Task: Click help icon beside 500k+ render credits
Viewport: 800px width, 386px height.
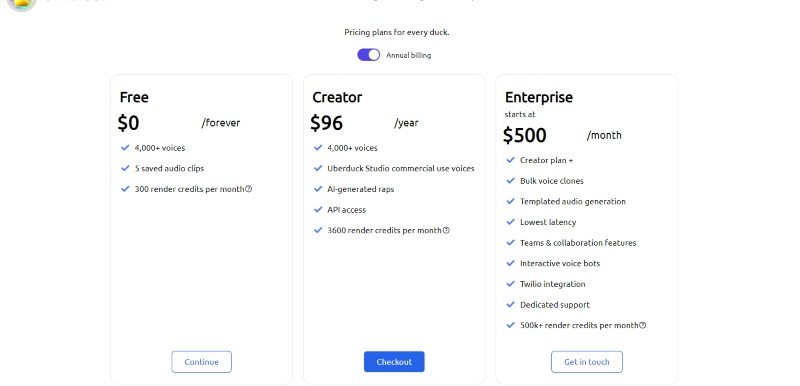Action: (643, 325)
